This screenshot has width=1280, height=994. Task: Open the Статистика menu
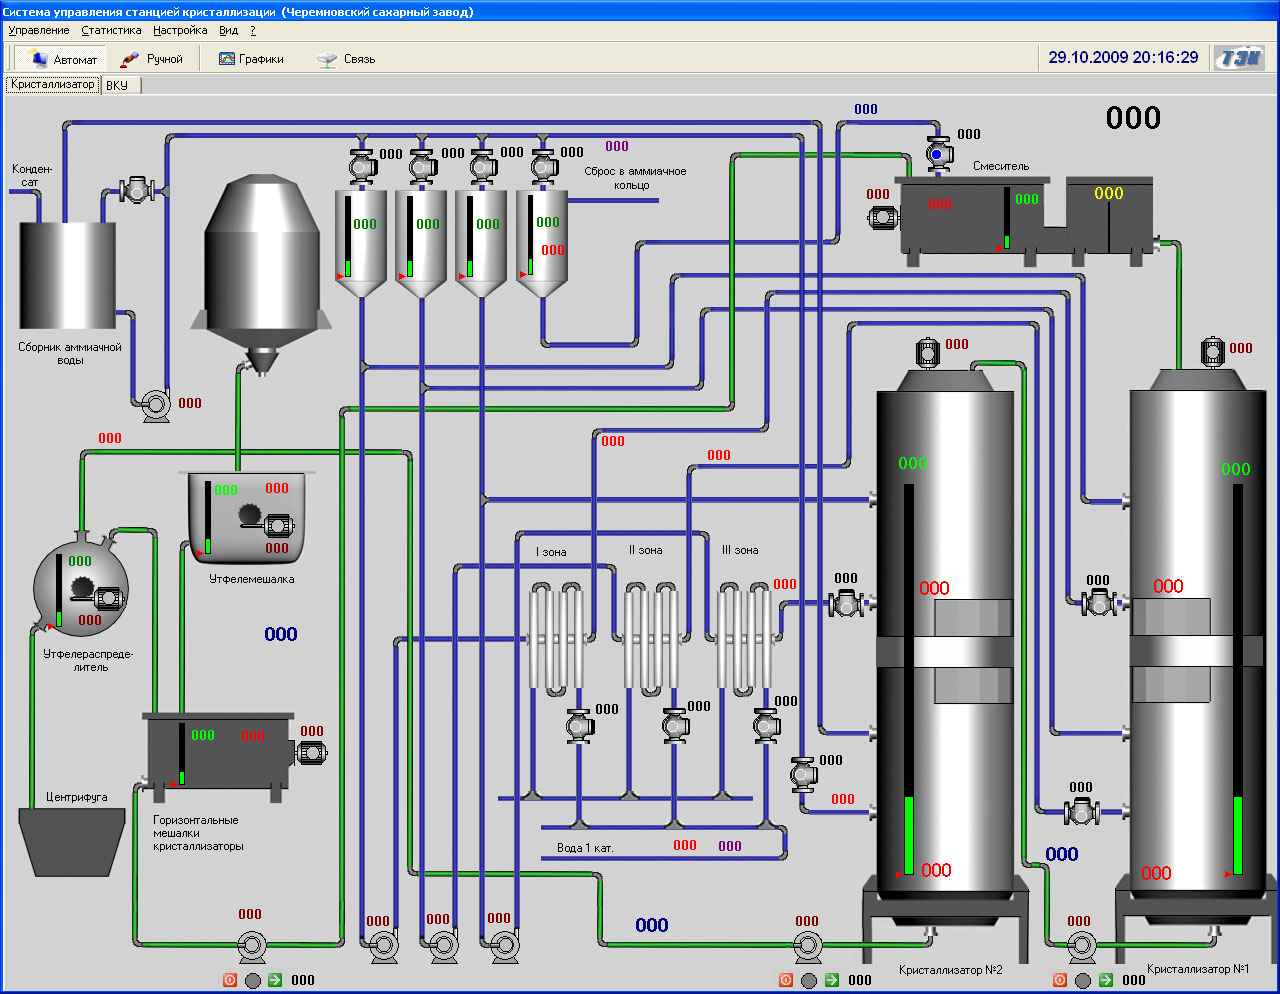[111, 30]
